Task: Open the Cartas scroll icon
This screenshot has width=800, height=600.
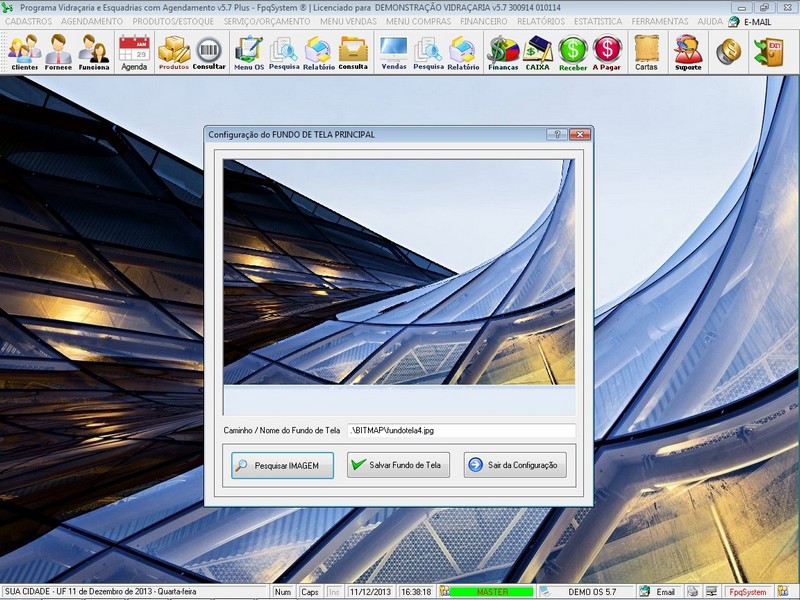Action: pyautogui.click(x=646, y=52)
